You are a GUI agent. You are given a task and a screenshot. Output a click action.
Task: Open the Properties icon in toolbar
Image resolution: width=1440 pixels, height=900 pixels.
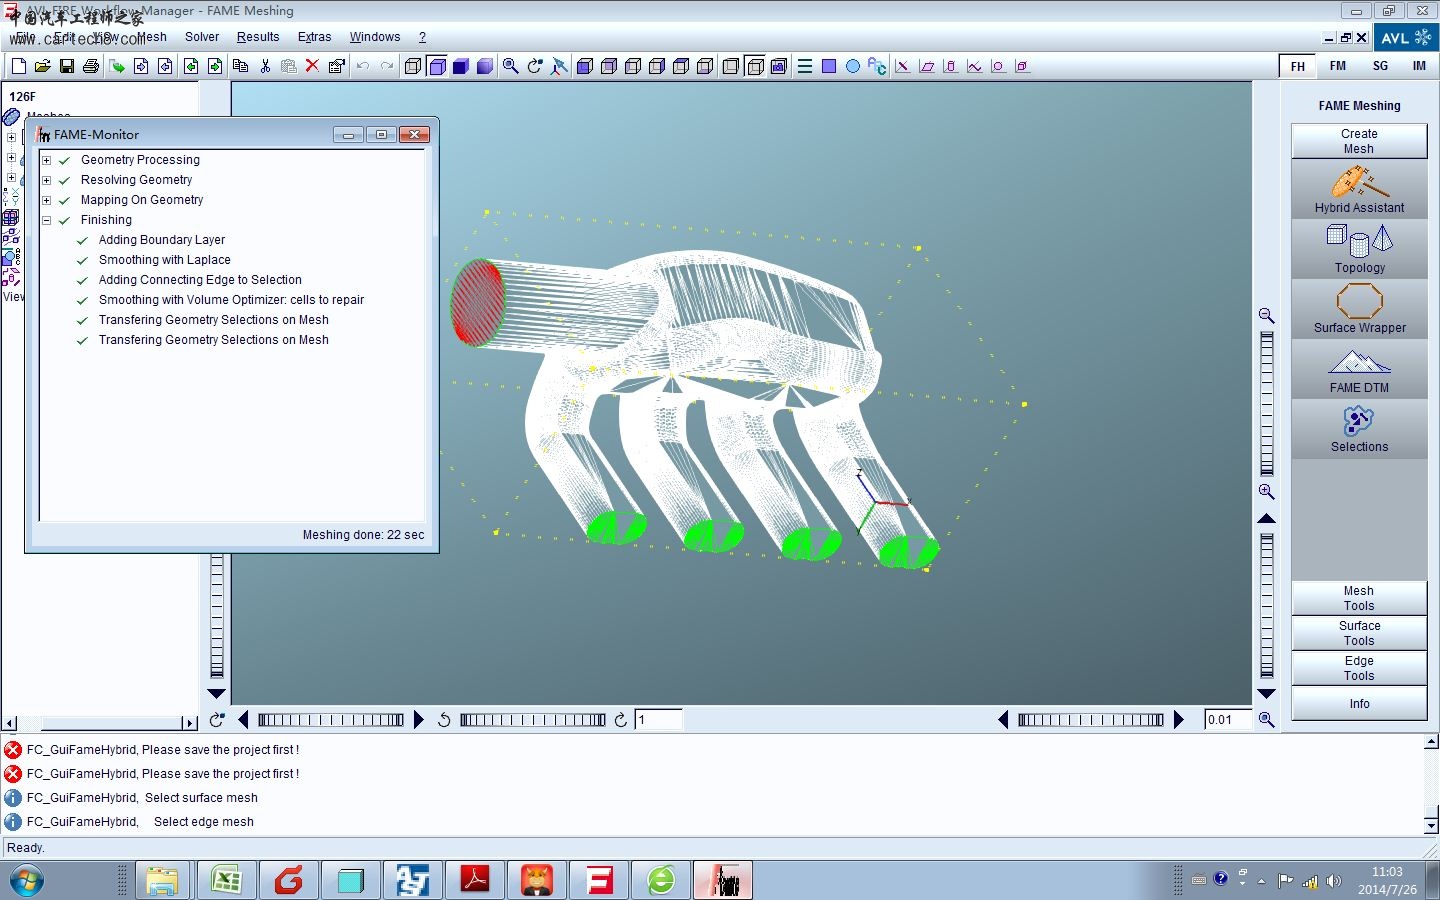tap(337, 66)
